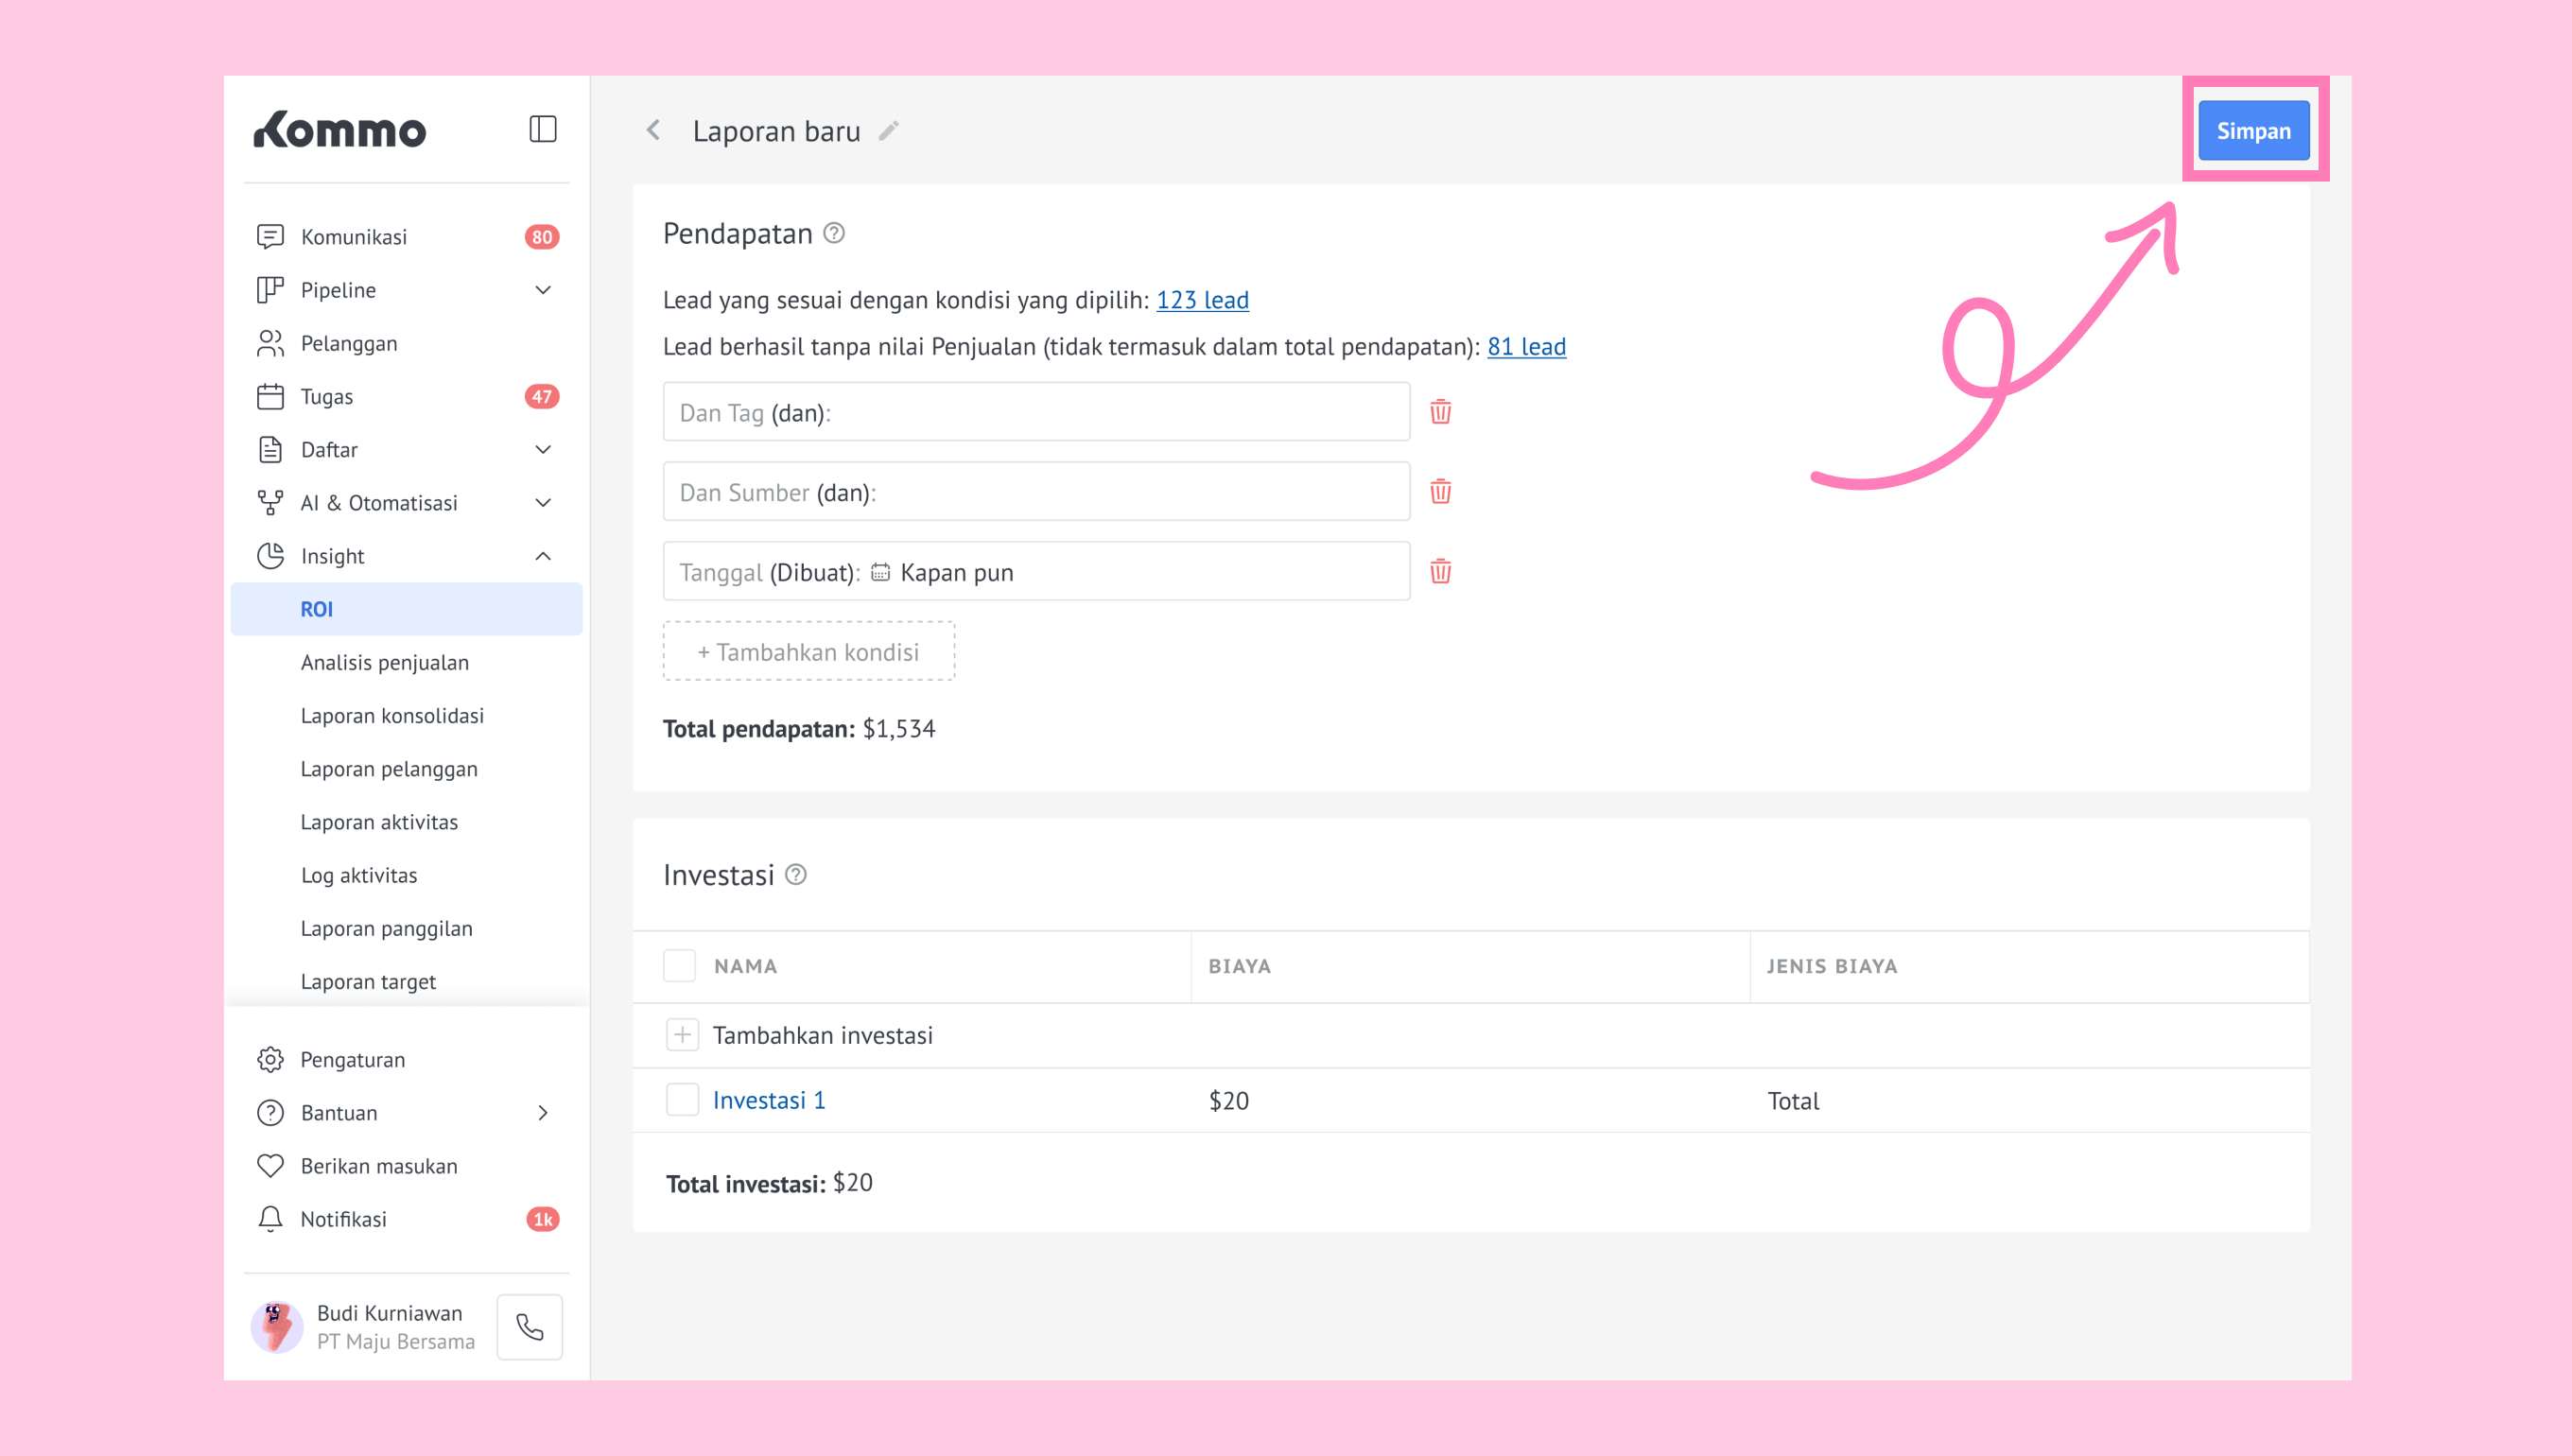This screenshot has height=1456, width=2572.
Task: Tick the select-all checkbox in the NAMA header
Action: 680,966
